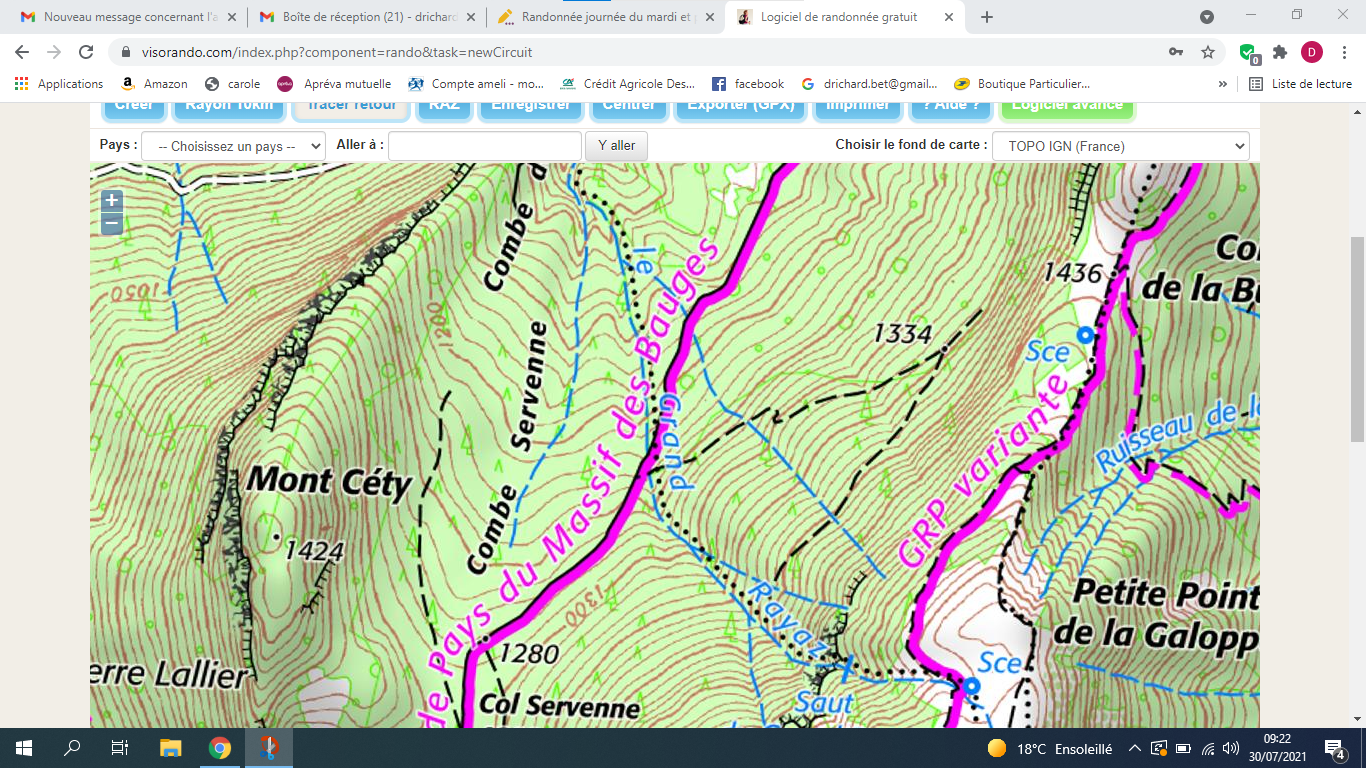Screen dimensions: 1366x768
Task: Show hidden bookmarks with the chevron
Action: pyautogui.click(x=1222, y=84)
